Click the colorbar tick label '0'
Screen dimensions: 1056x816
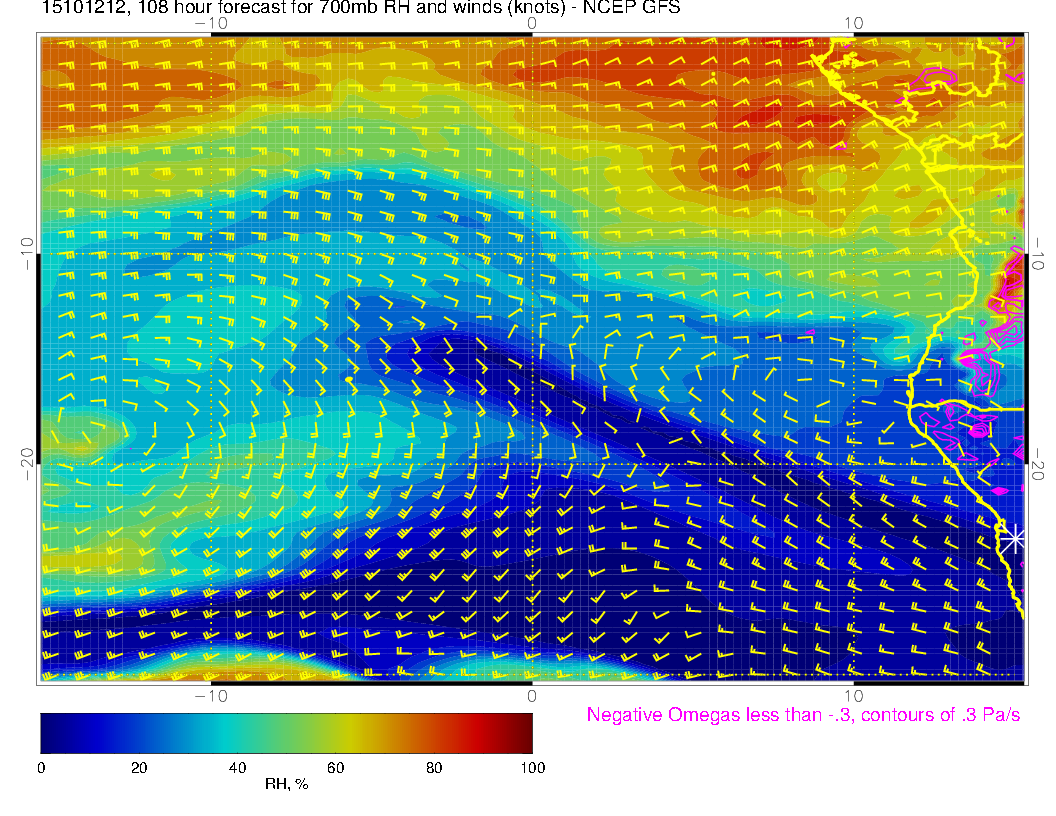41,768
